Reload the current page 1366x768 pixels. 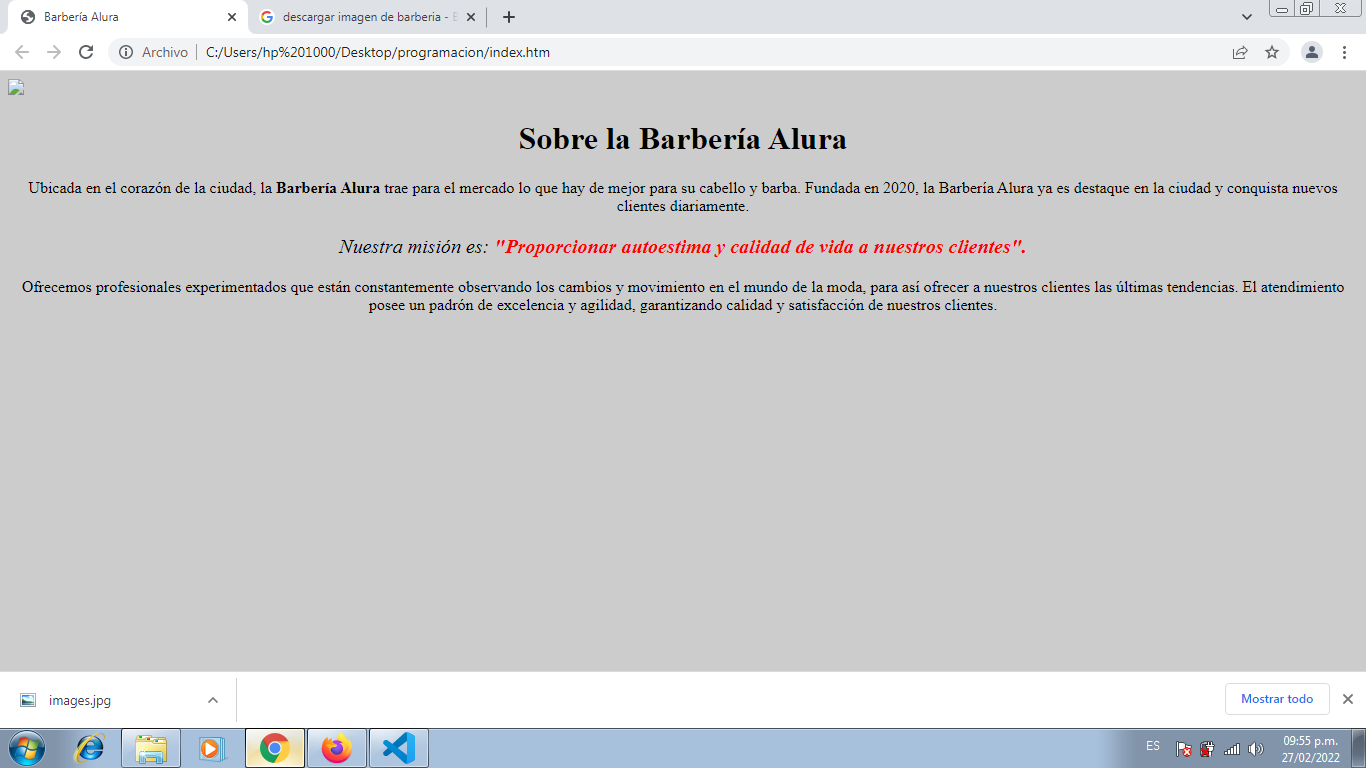click(86, 52)
